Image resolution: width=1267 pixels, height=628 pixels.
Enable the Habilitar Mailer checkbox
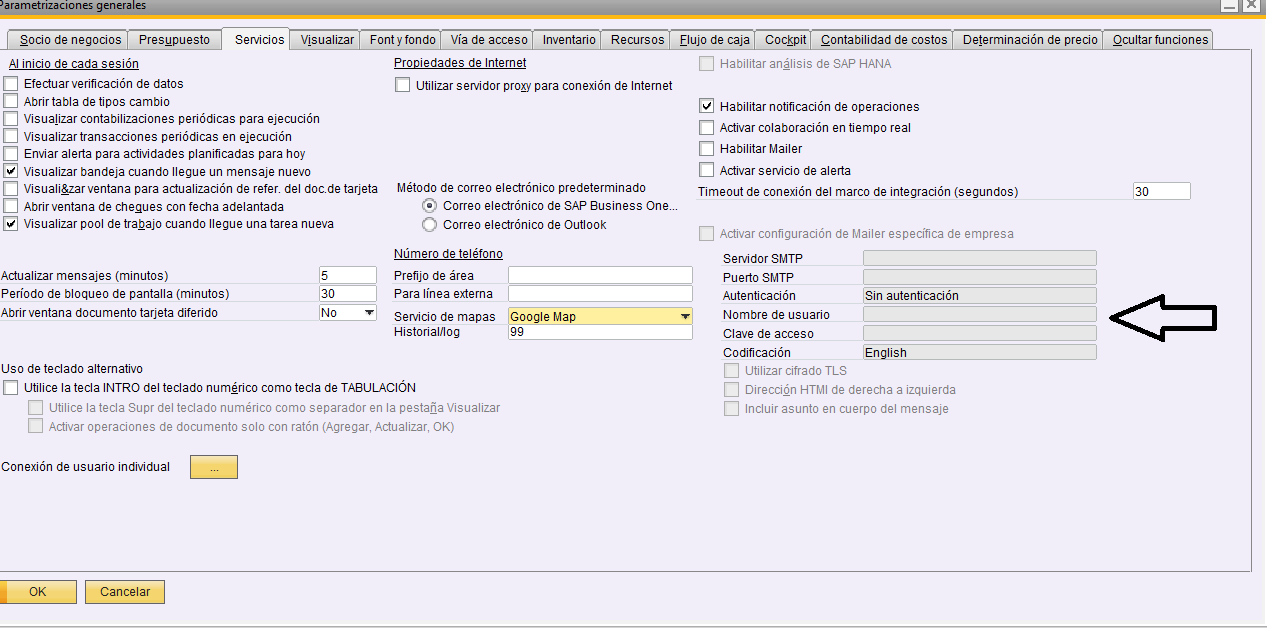tap(707, 149)
